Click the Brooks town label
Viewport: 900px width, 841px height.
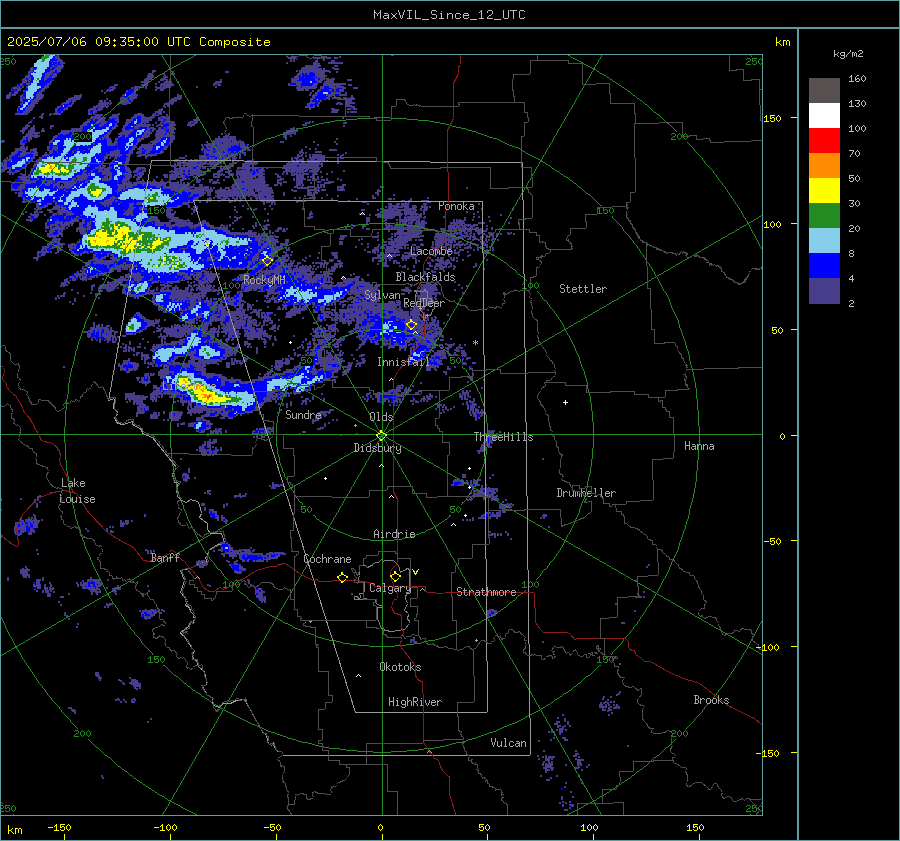tap(711, 700)
